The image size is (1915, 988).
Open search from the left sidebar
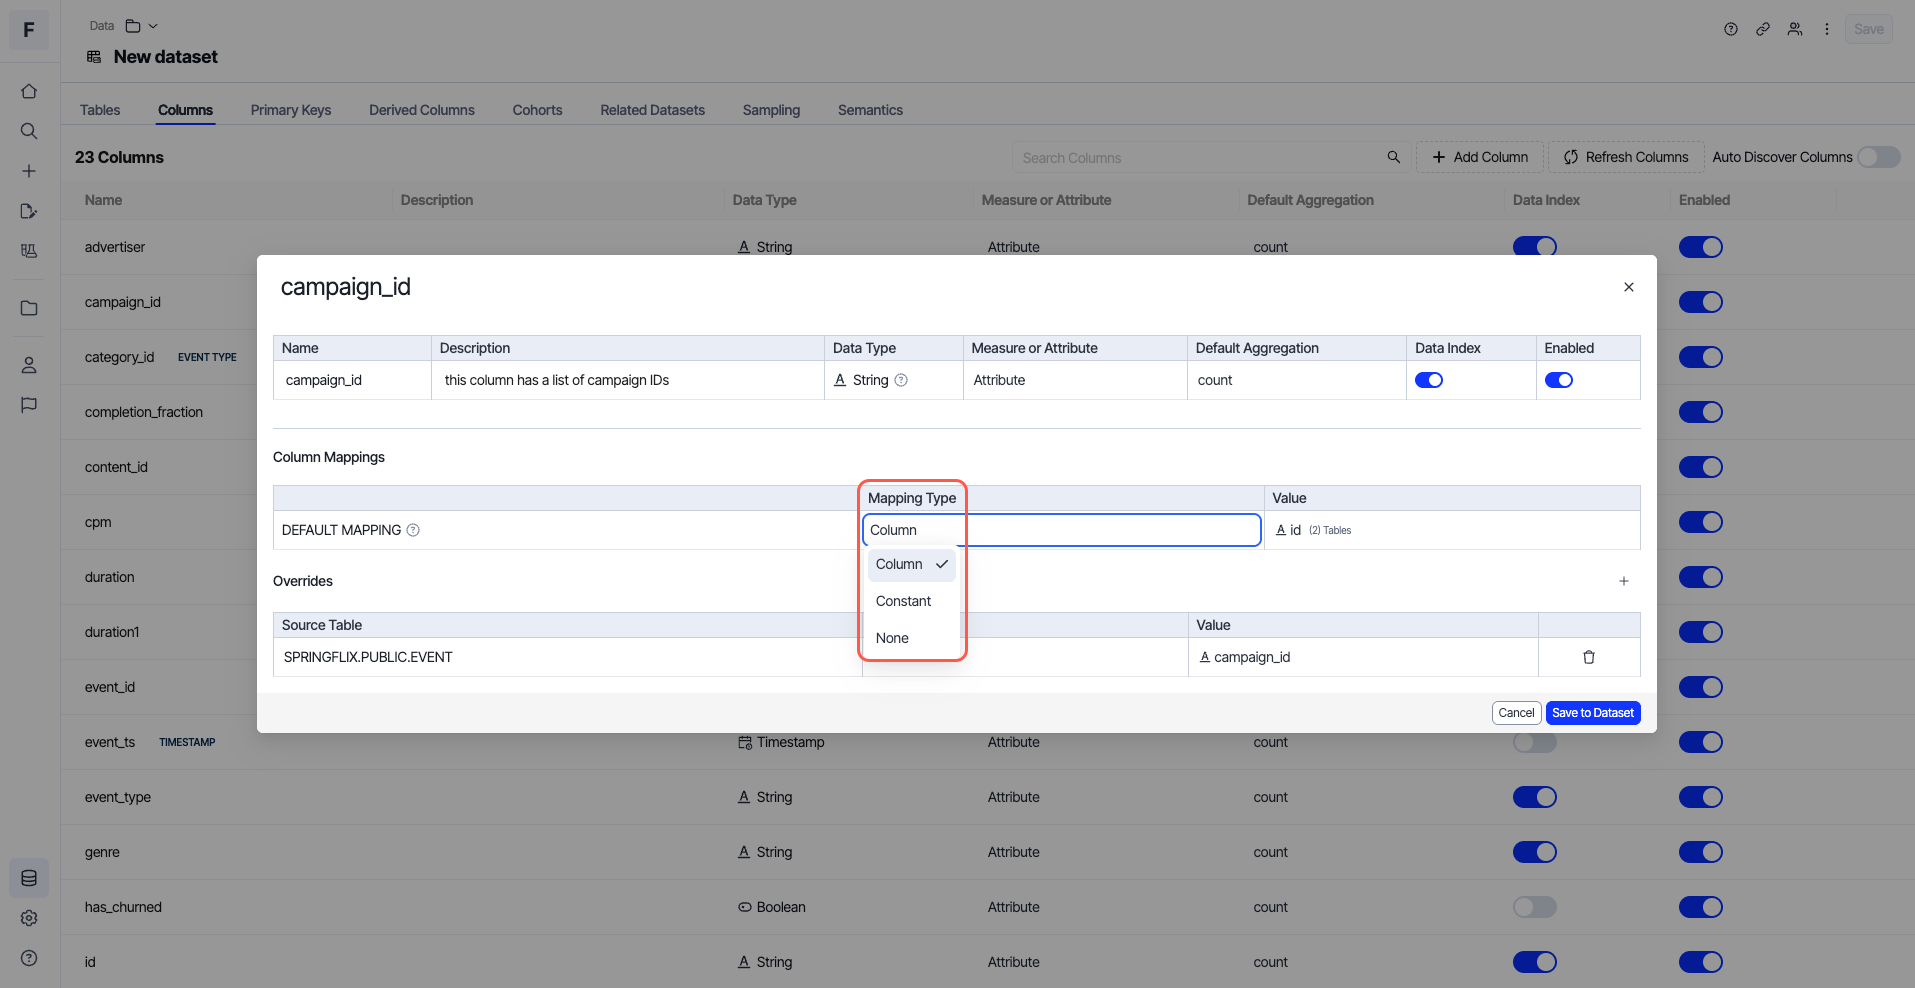[29, 131]
